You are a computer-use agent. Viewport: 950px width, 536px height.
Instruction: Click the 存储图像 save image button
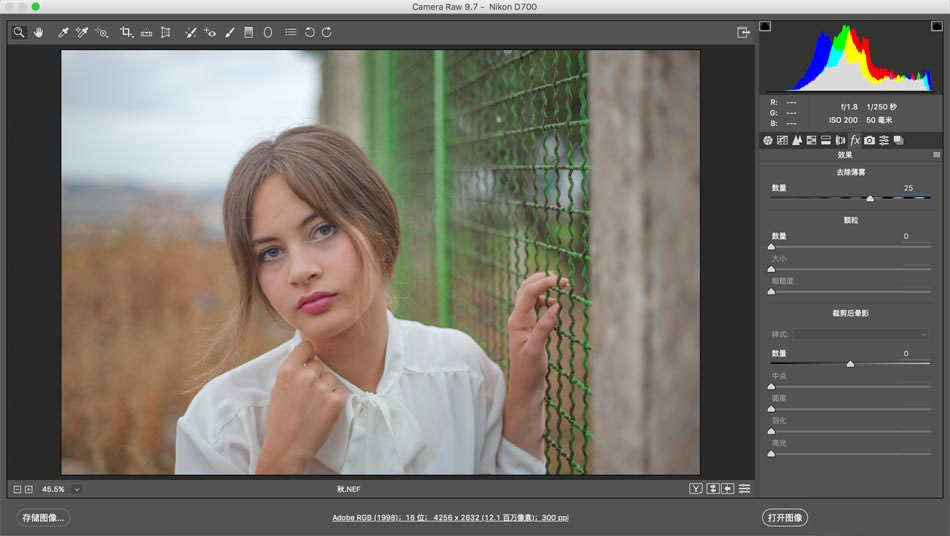click(43, 517)
